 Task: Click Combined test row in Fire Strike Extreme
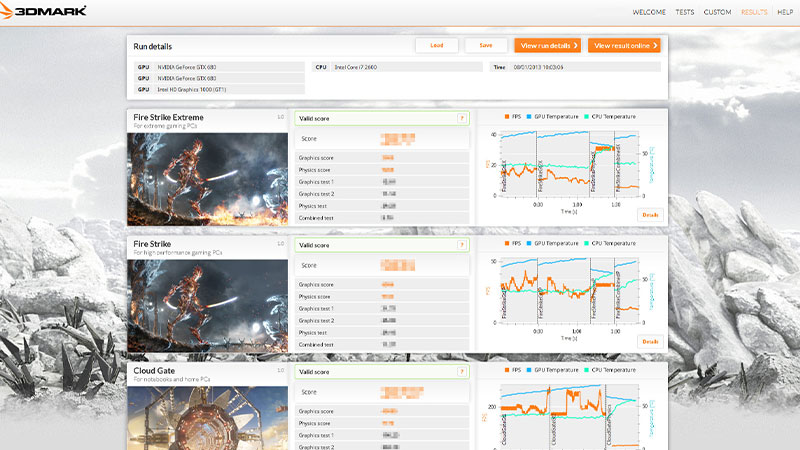[x=382, y=218]
